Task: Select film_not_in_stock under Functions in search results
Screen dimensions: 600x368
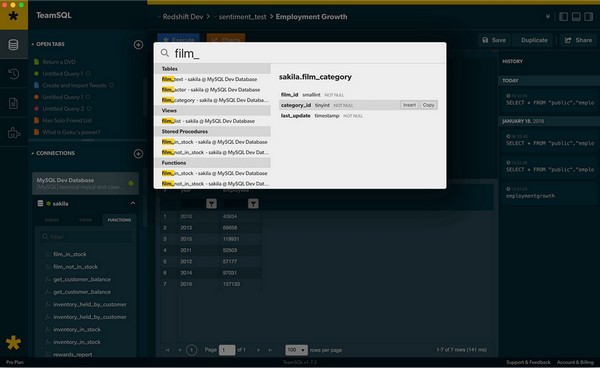Action: coord(212,184)
